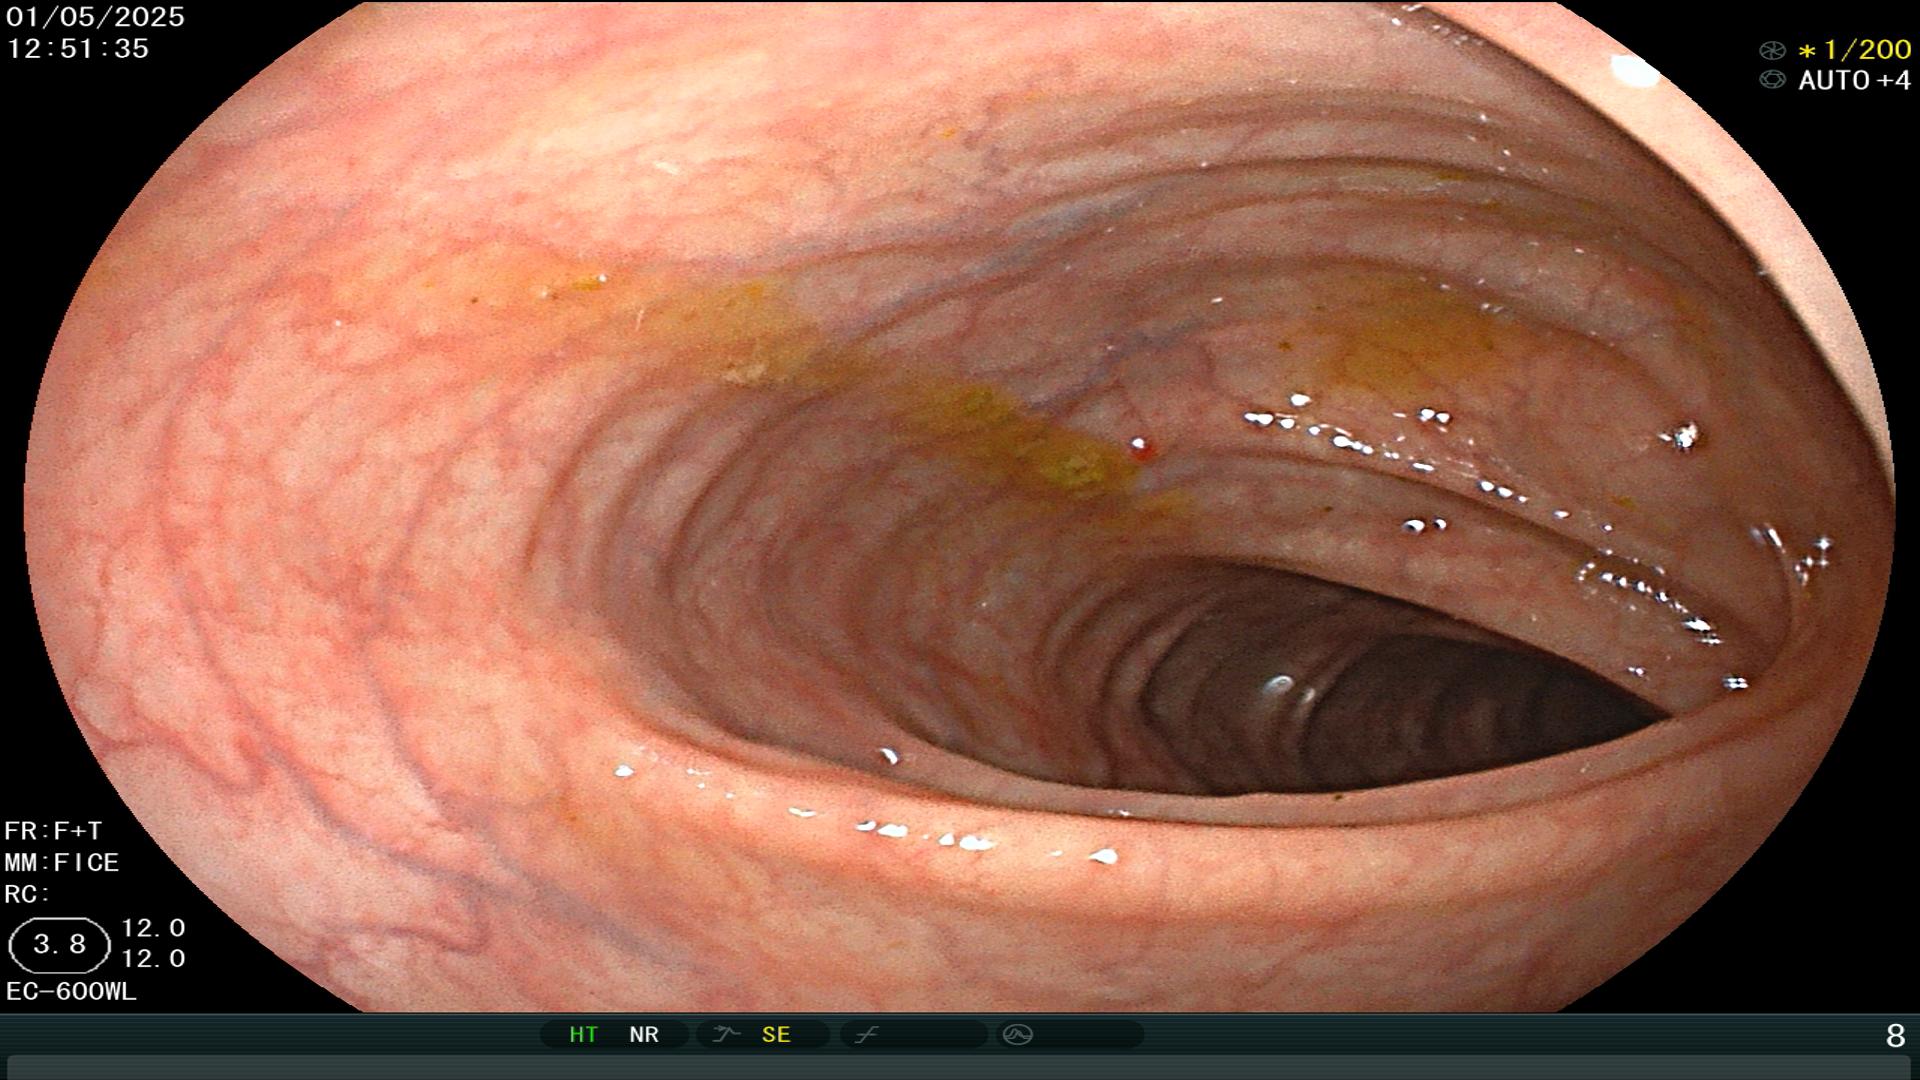Select the 1/200 shutter speed value
Image resolution: width=1920 pixels, height=1080 pixels.
click(x=1854, y=50)
